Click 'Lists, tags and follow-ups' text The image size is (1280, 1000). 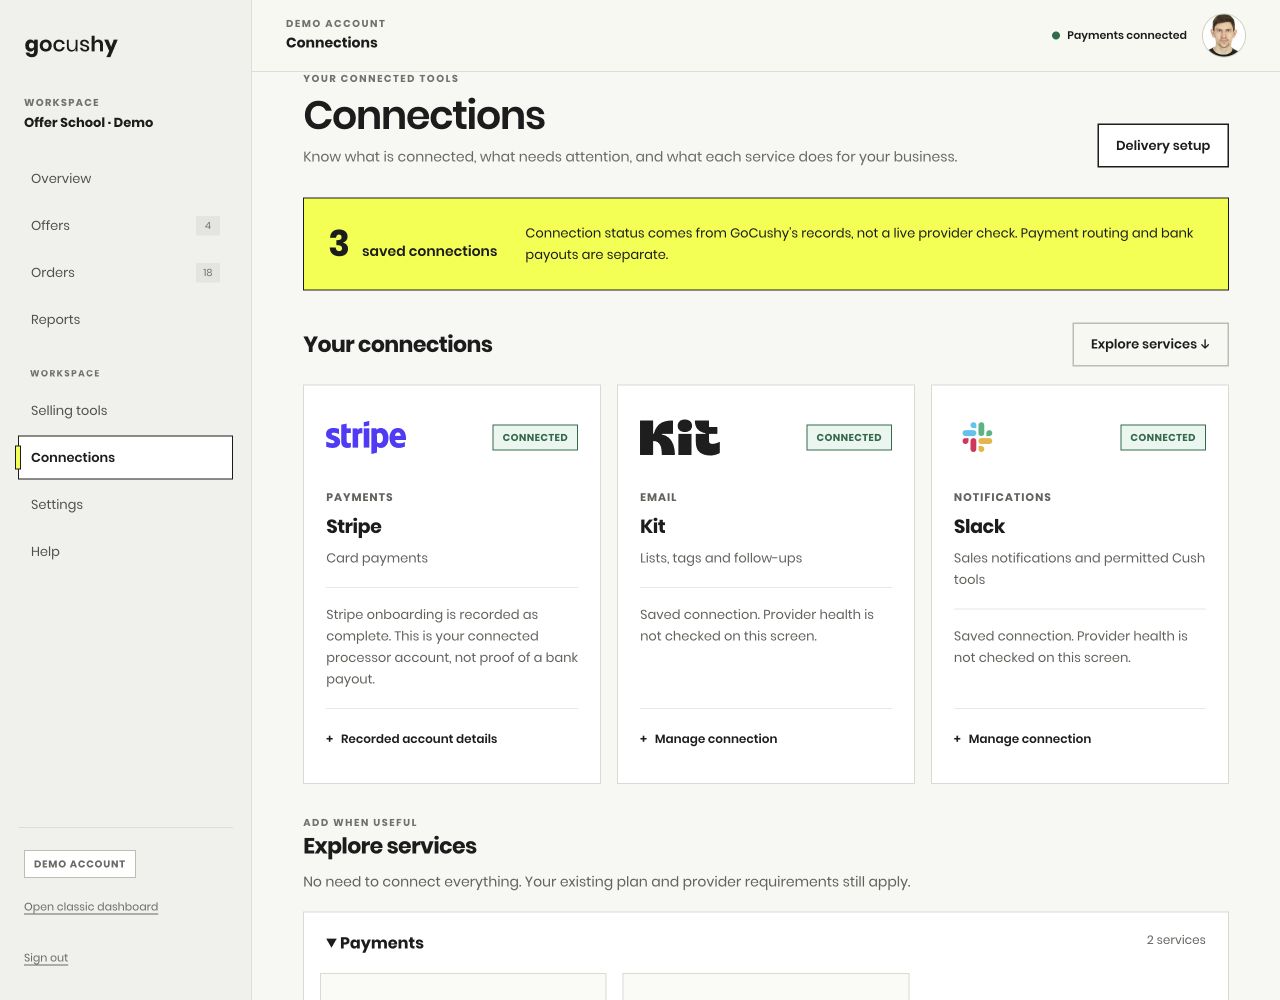point(721,558)
